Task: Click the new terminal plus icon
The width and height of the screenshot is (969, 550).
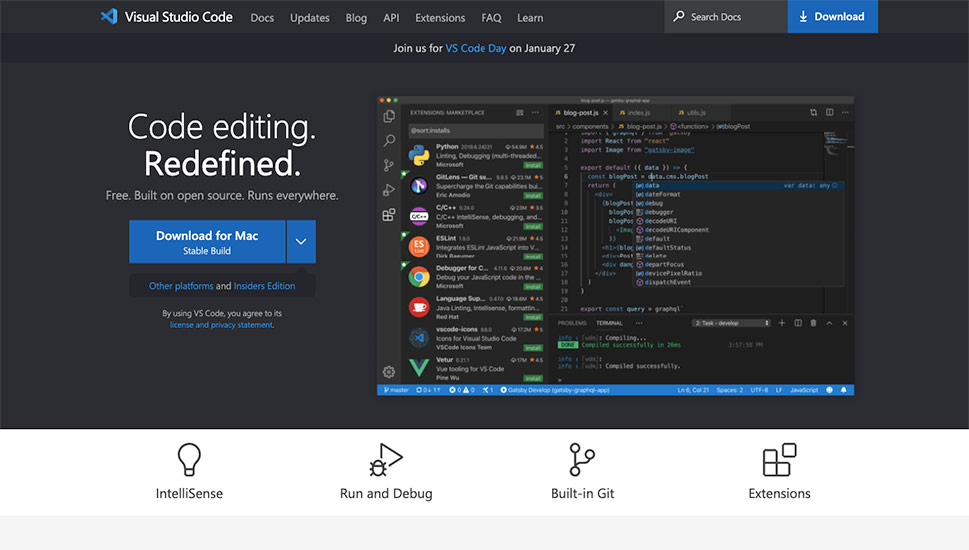Action: [x=782, y=323]
